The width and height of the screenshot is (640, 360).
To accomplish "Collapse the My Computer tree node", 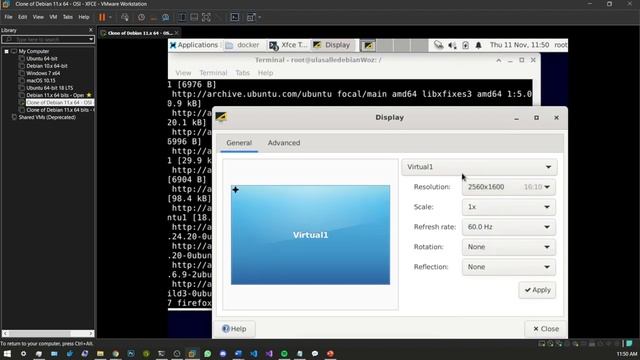I will pyautogui.click(x=7, y=51).
